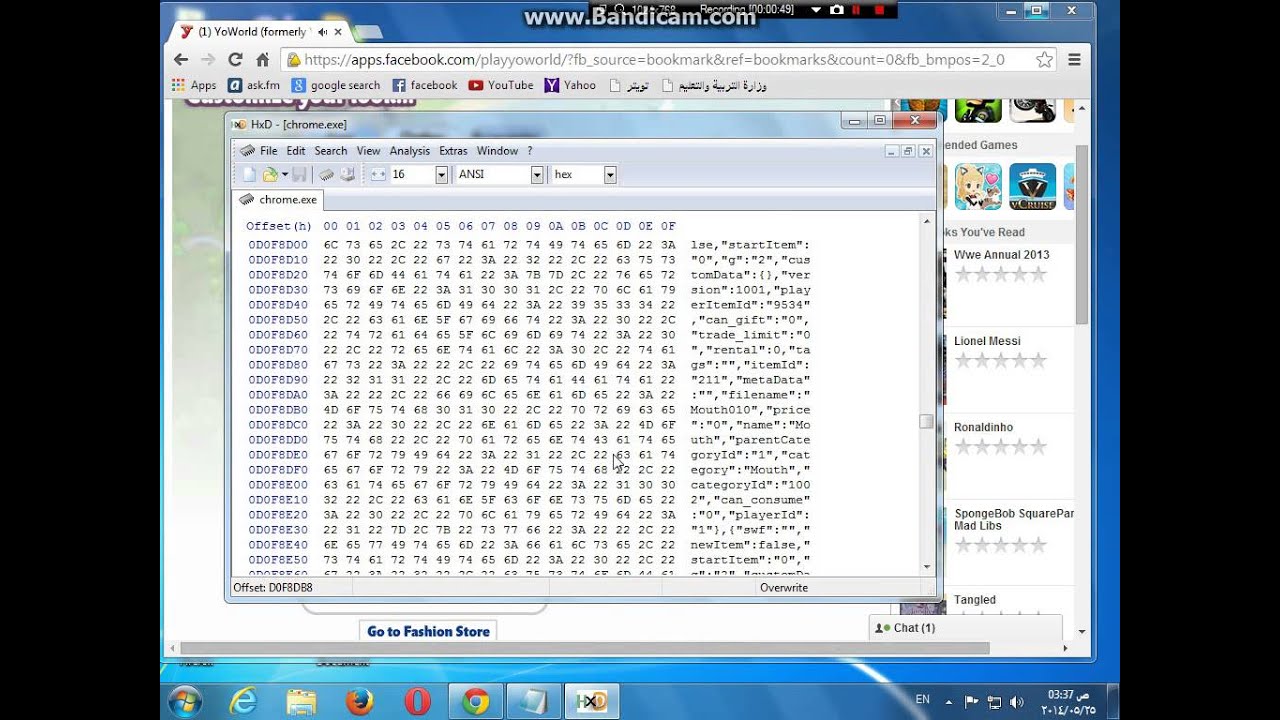Click HxD vertical scrollbar up arrow
Image resolution: width=1280 pixels, height=720 pixels.
[926, 222]
